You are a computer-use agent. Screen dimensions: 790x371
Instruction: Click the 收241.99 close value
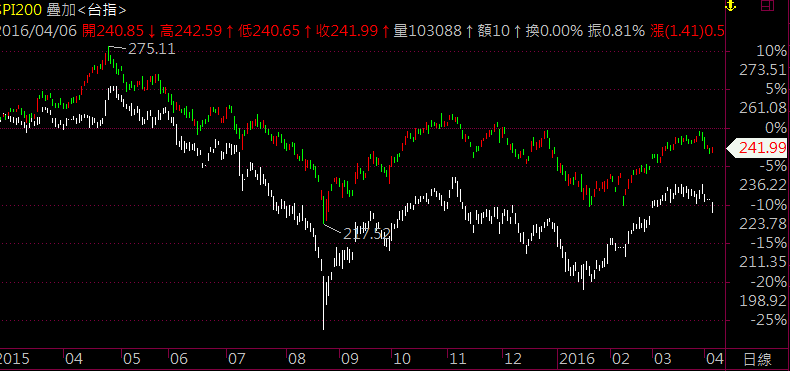347,31
